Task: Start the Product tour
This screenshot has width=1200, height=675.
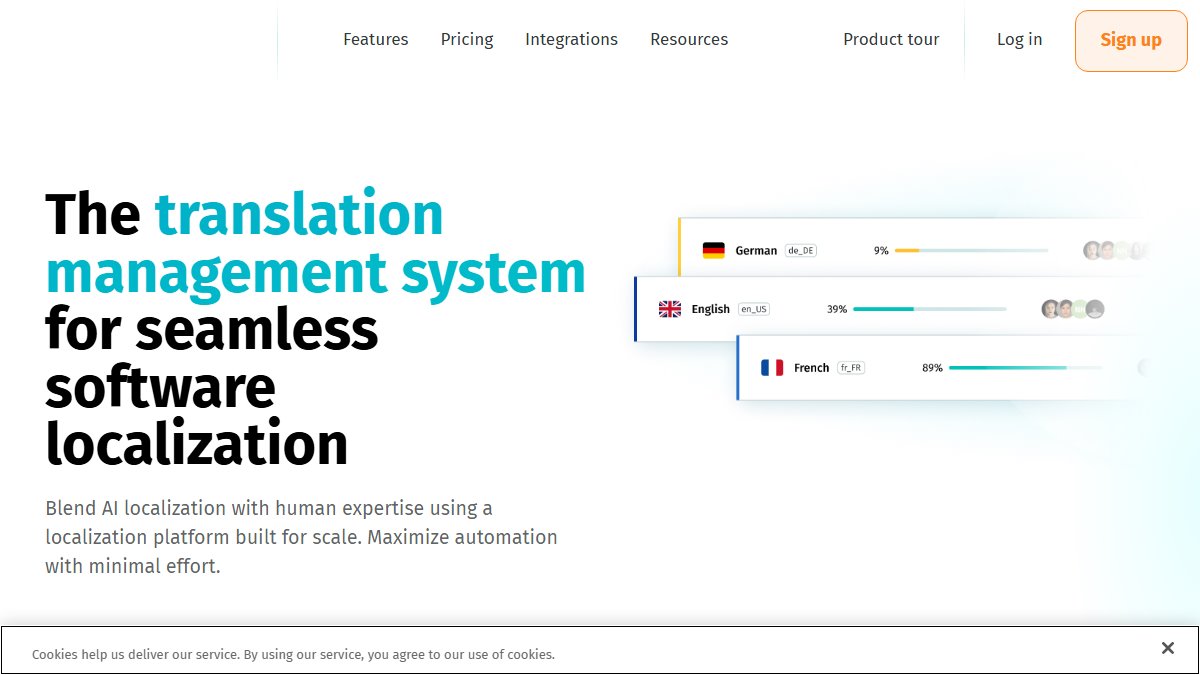Action: tap(891, 40)
